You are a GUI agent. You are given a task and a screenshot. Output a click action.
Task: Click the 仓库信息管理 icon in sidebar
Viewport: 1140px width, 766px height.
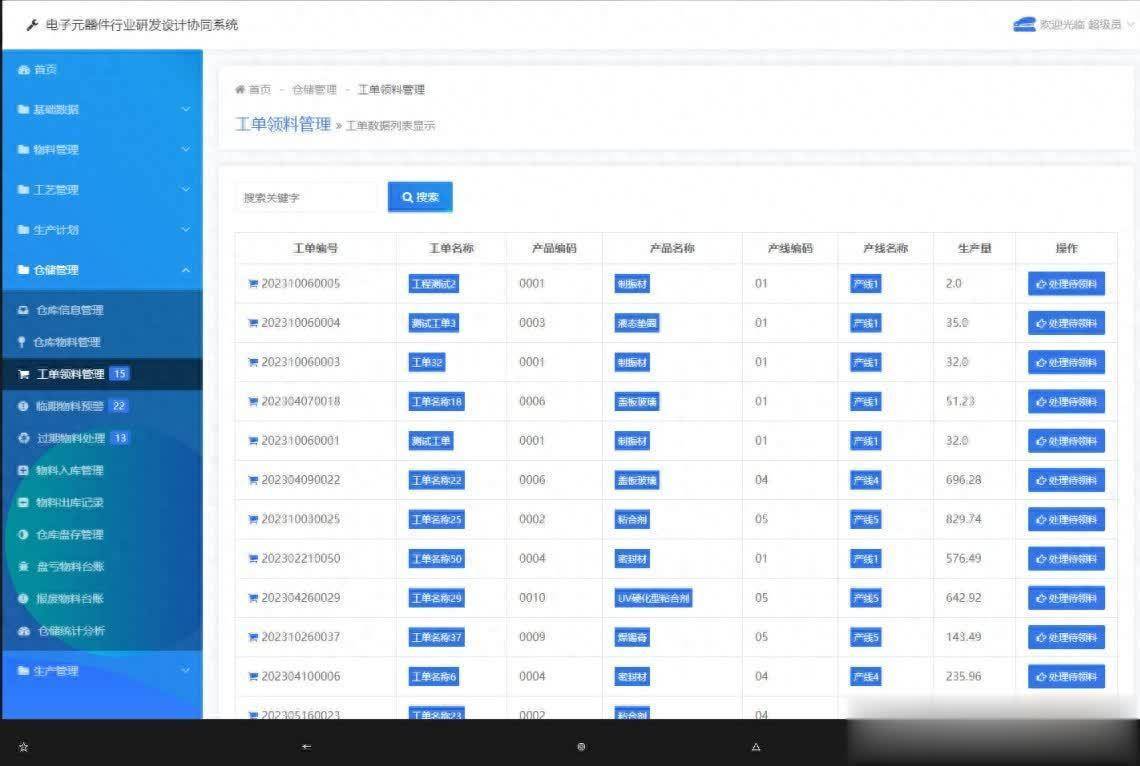[x=24, y=310]
